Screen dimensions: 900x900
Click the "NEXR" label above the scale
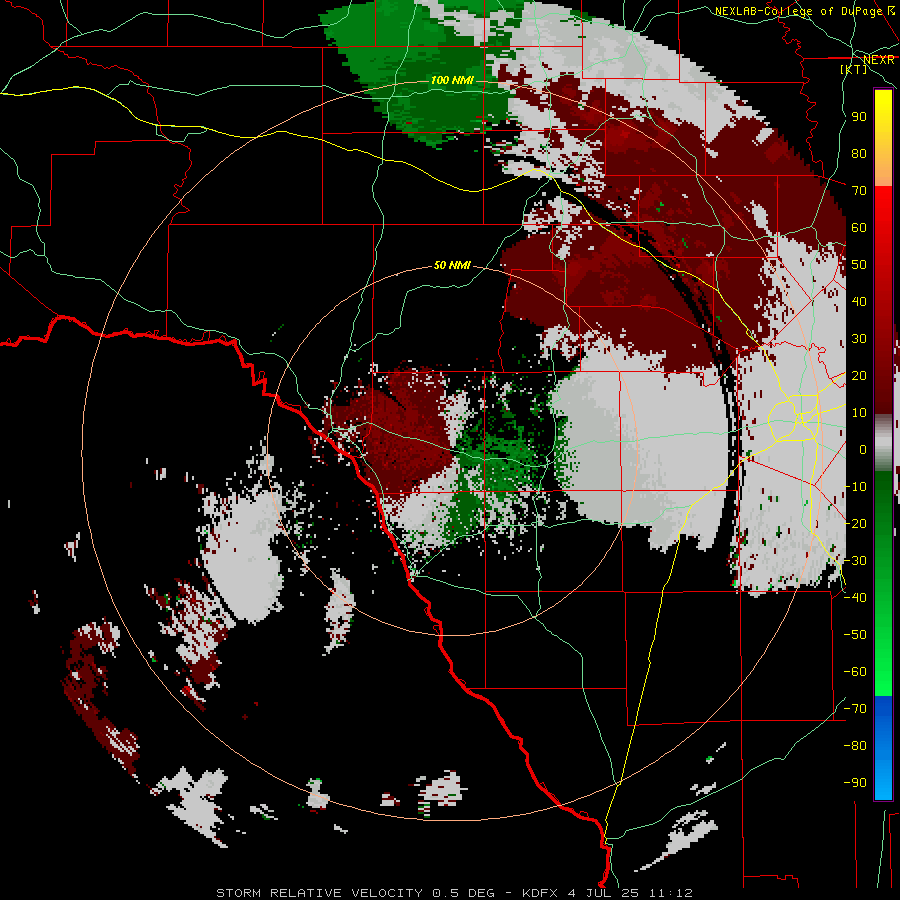point(879,60)
